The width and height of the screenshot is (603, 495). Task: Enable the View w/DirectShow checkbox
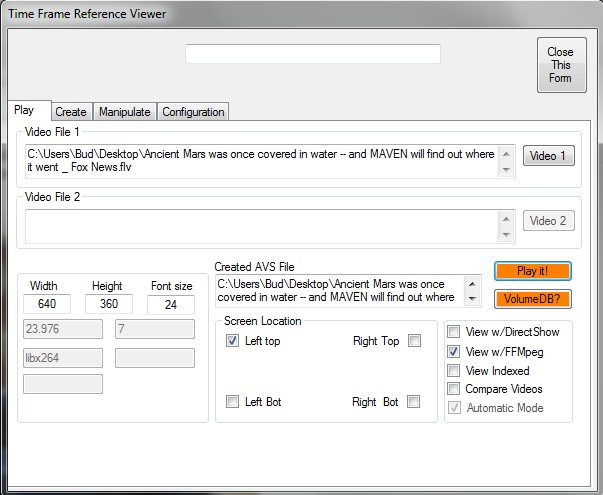click(454, 331)
